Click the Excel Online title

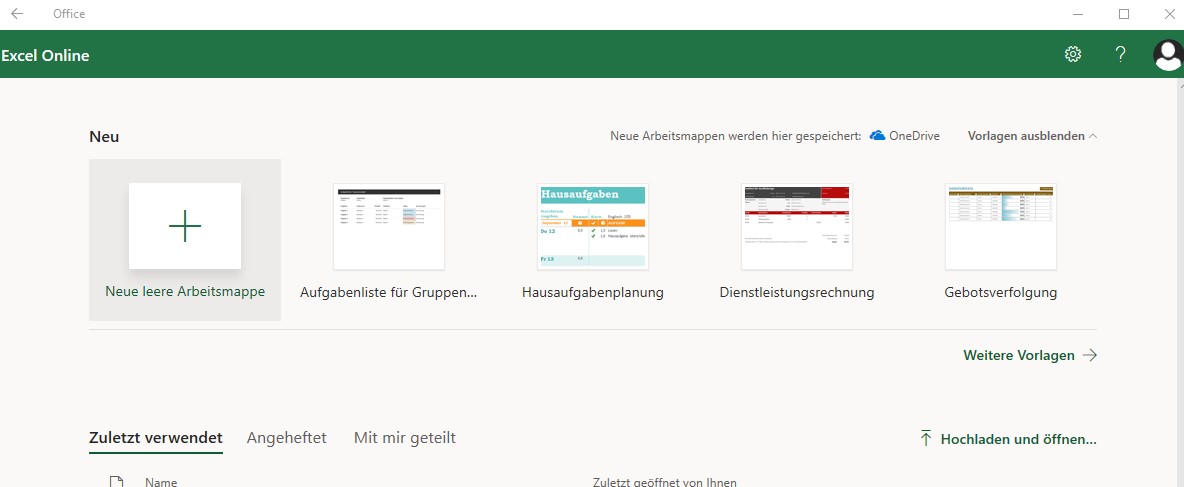pyautogui.click(x=45, y=55)
